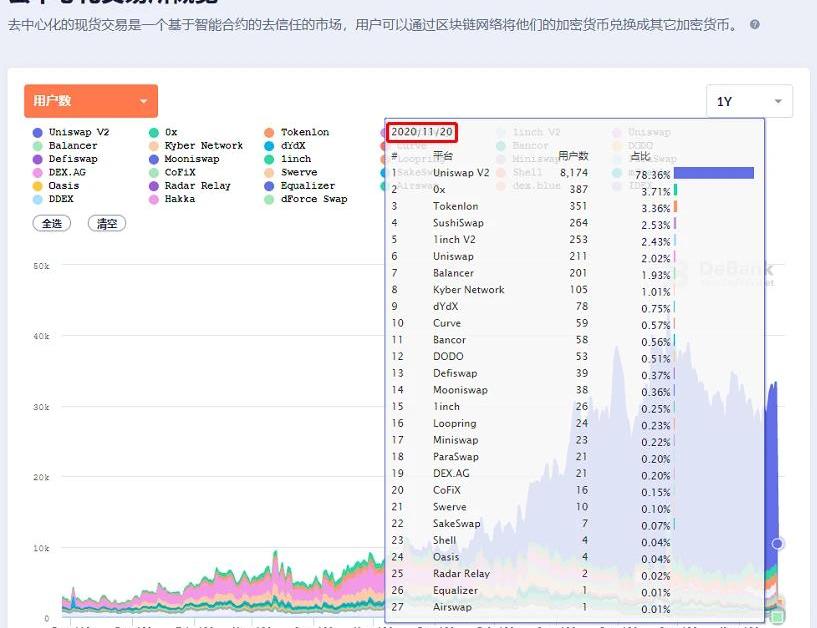Click the Uniswap V2 share bar in tooltip
This screenshot has height=628, width=817.
[714, 173]
